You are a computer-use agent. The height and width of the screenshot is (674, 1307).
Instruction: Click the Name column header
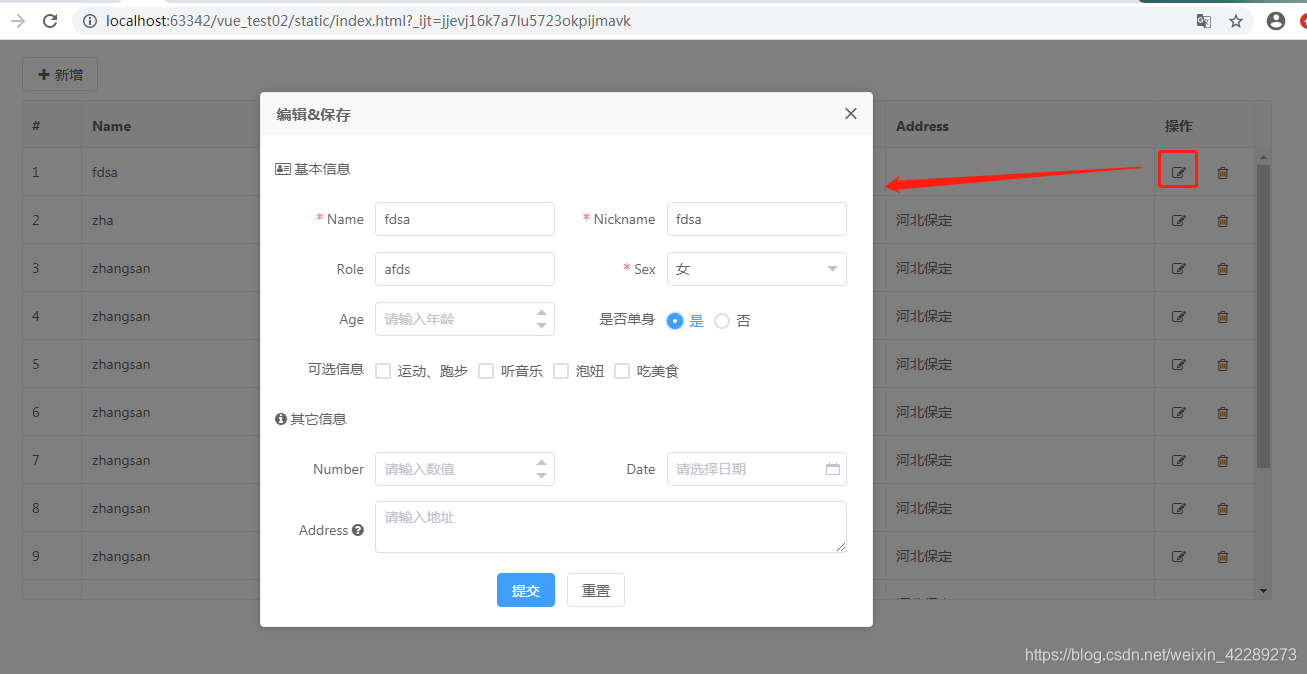tap(112, 126)
